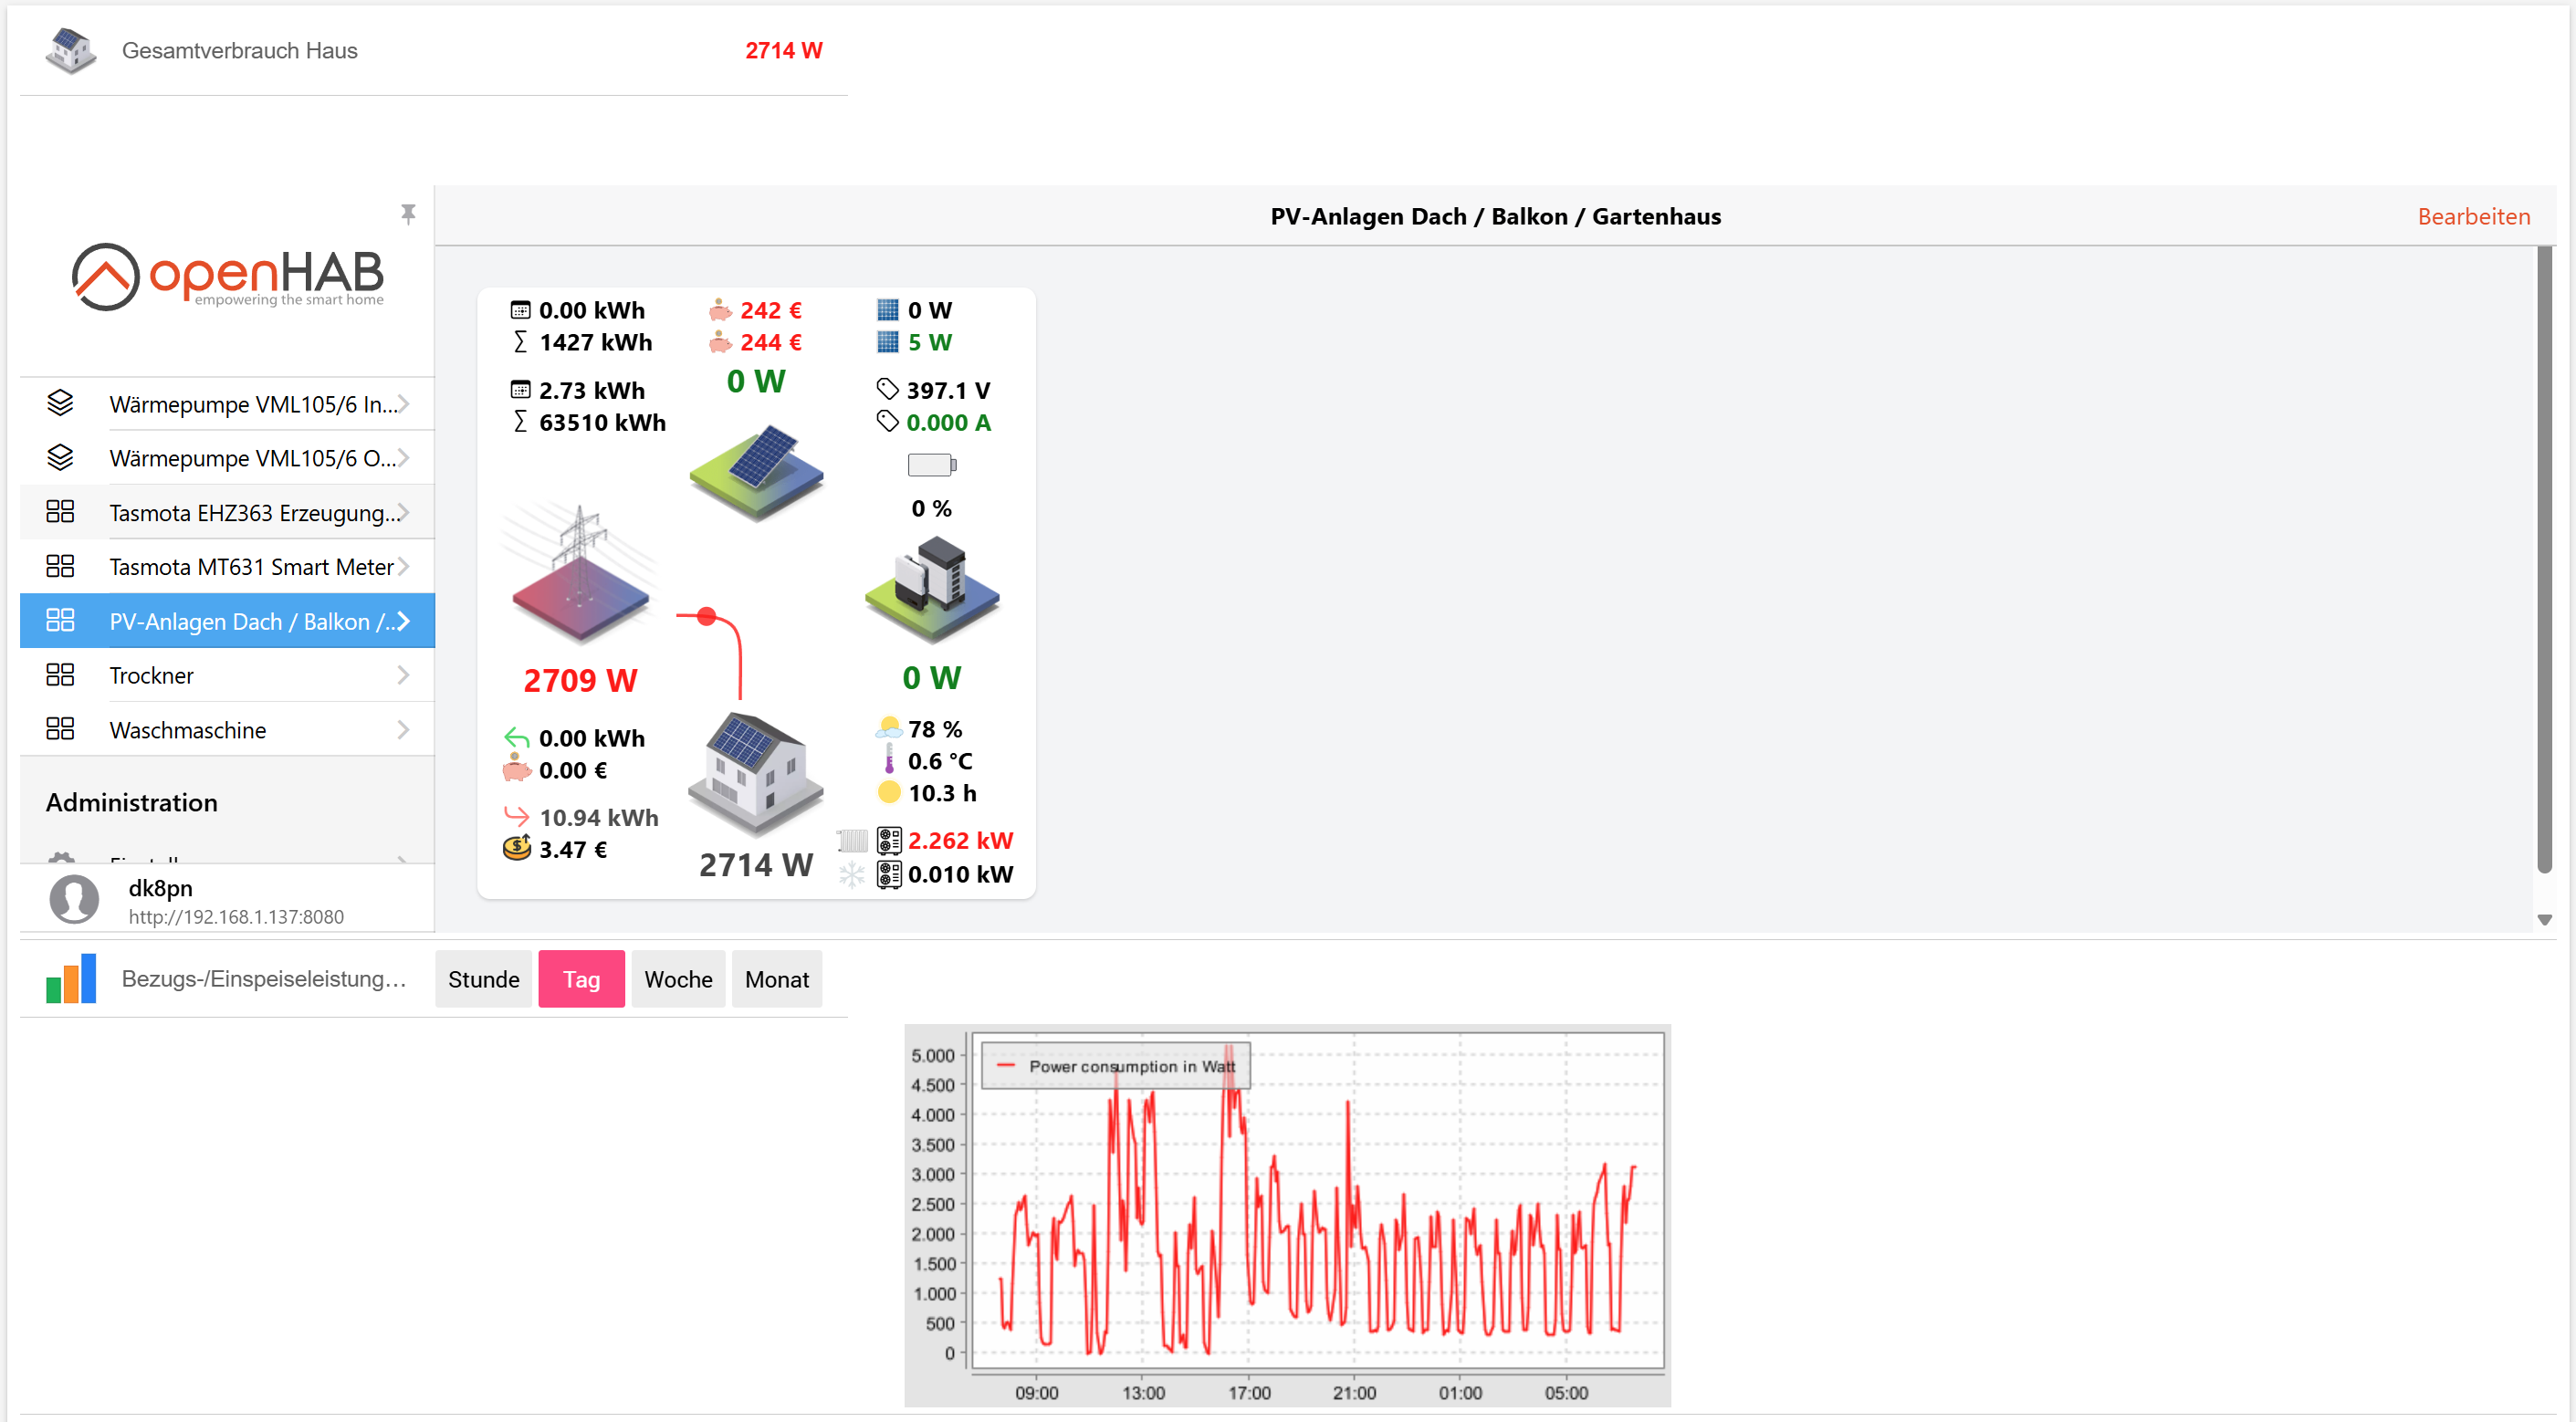Select the Tag chart period
Viewport: 2576px width, 1422px height.
tap(581, 979)
